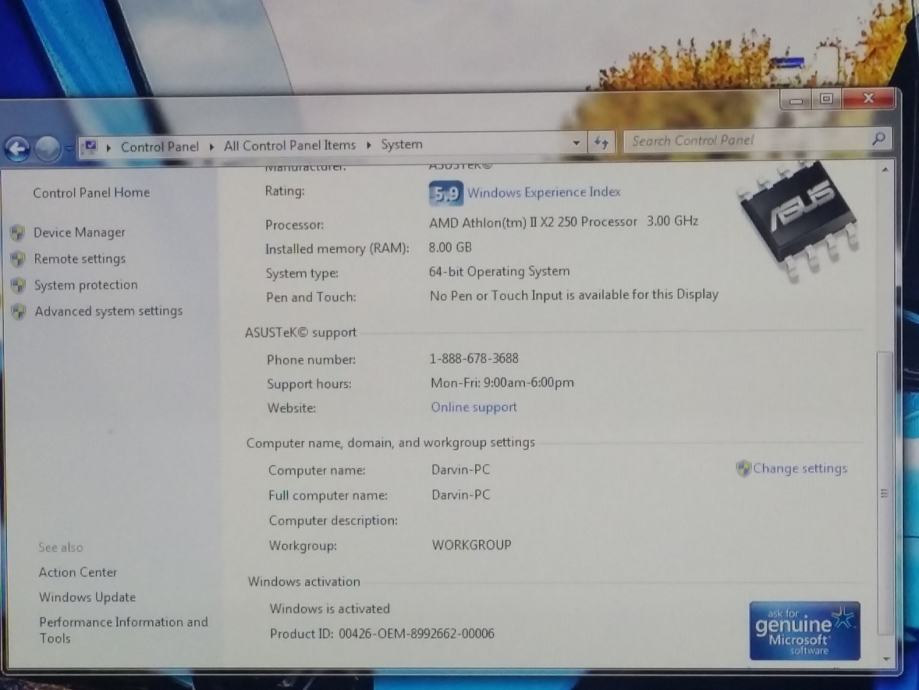Open Action Center under See also
The image size is (919, 690).
[77, 572]
